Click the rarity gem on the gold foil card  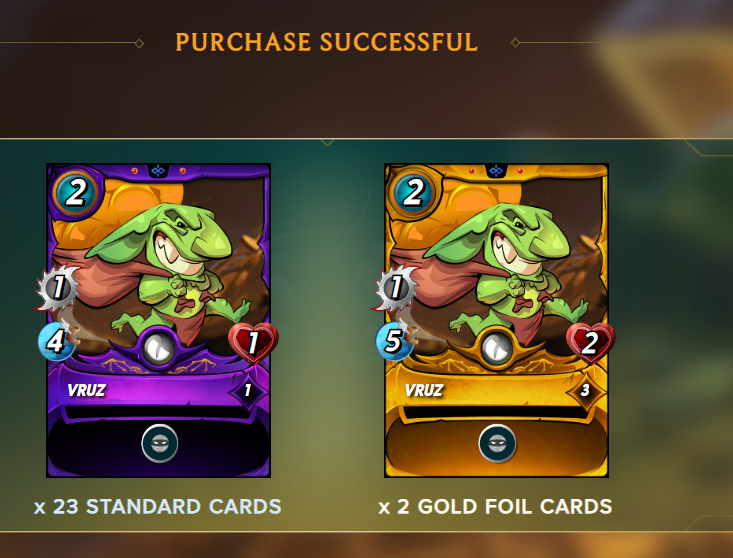click(496, 348)
